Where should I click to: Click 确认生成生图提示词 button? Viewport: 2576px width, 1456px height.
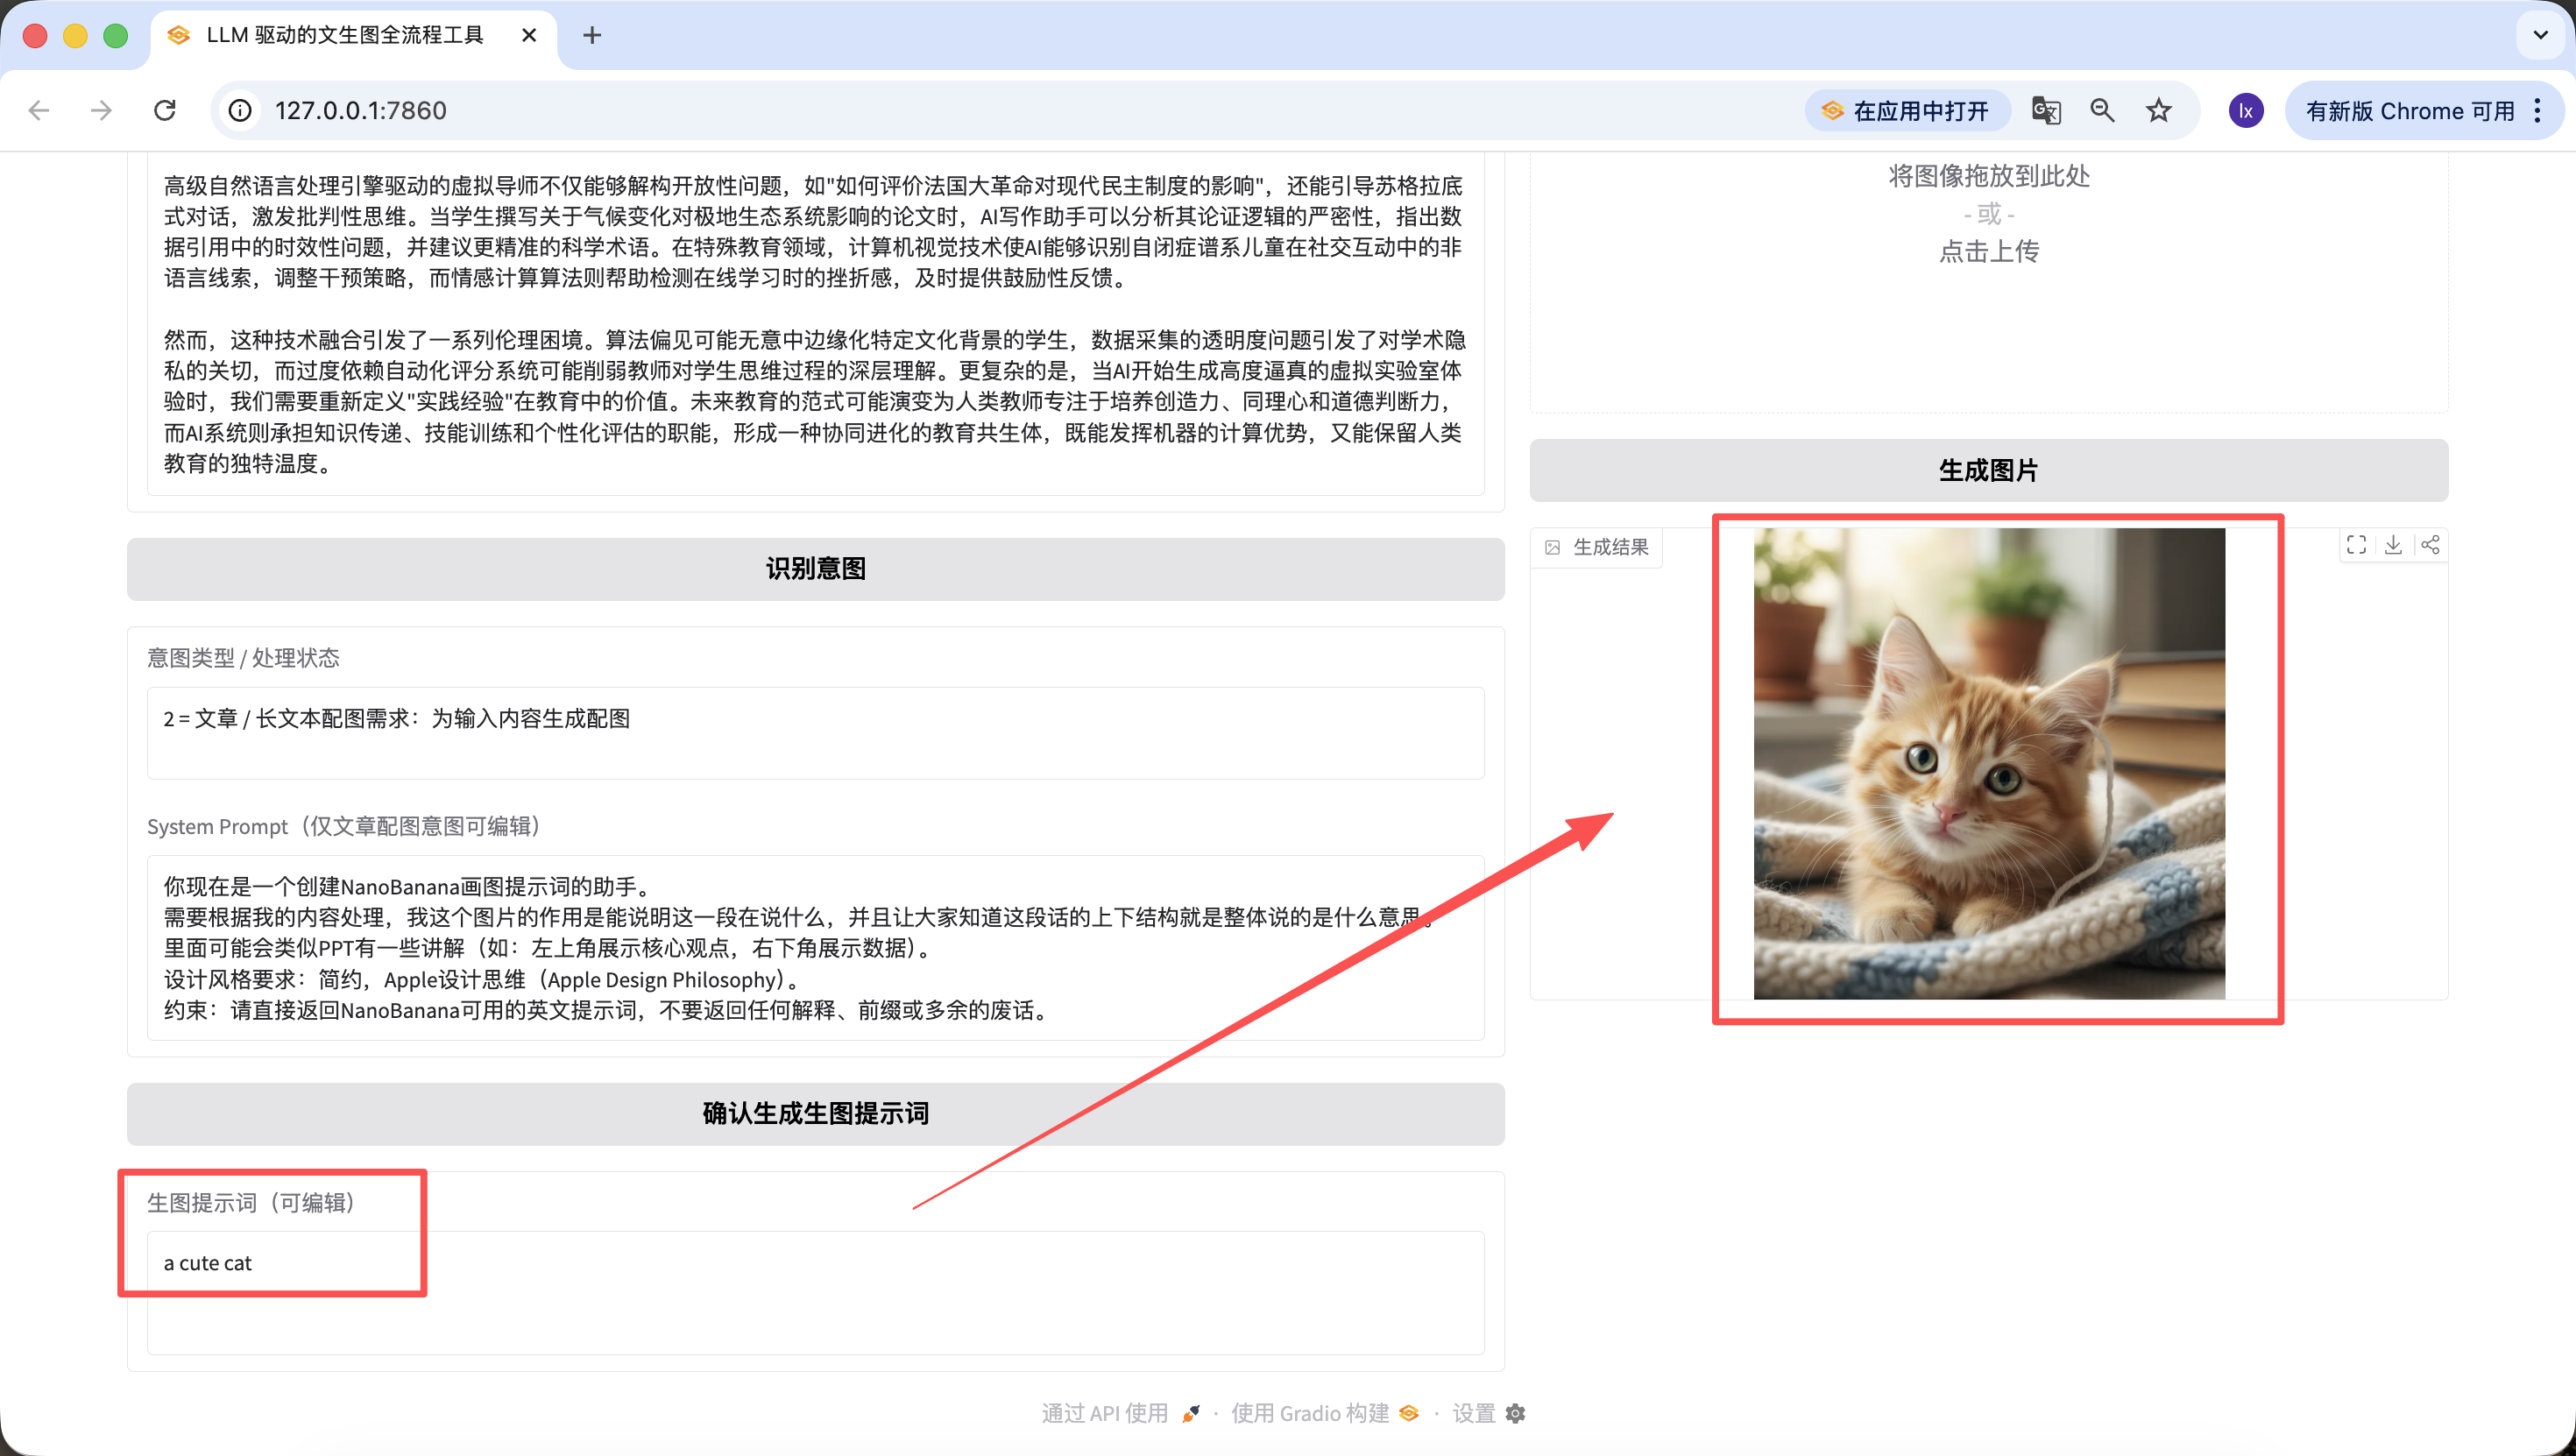tap(815, 1113)
